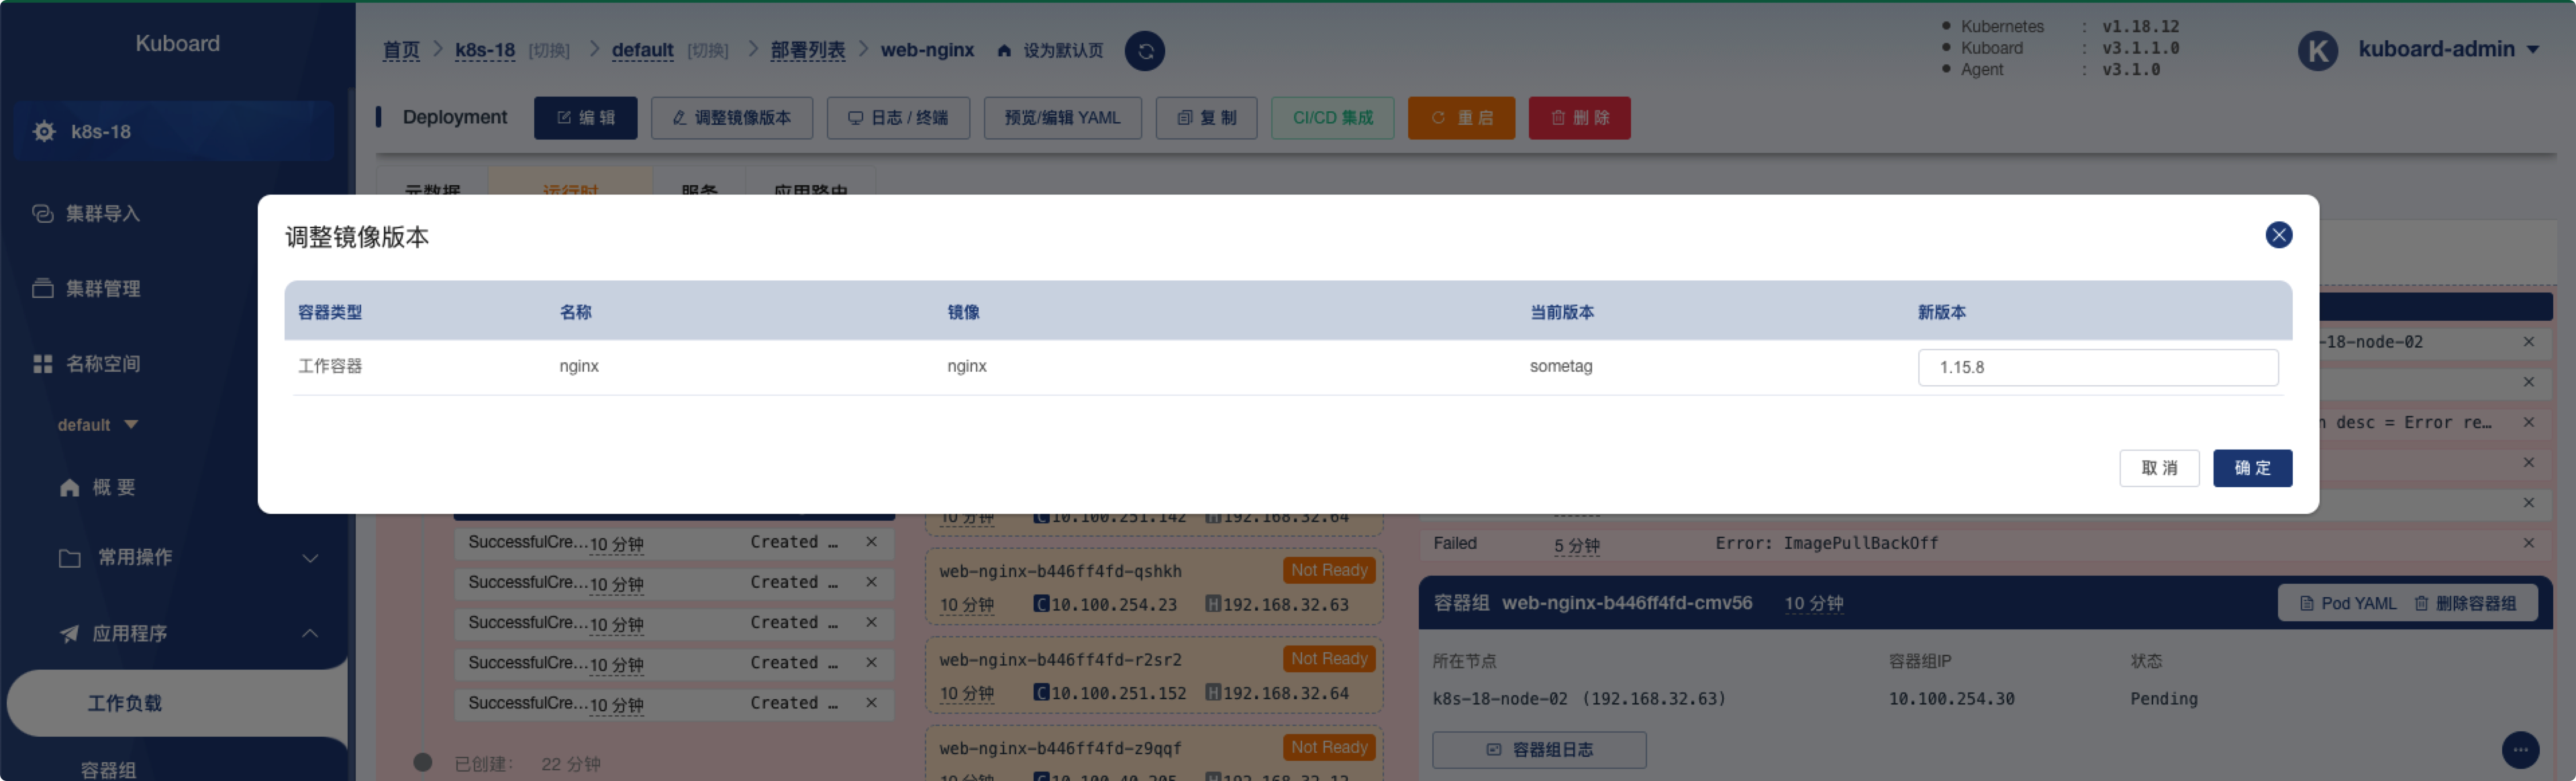
Task: Click Not Ready badge of pod r2sr2
Action: pos(1328,659)
